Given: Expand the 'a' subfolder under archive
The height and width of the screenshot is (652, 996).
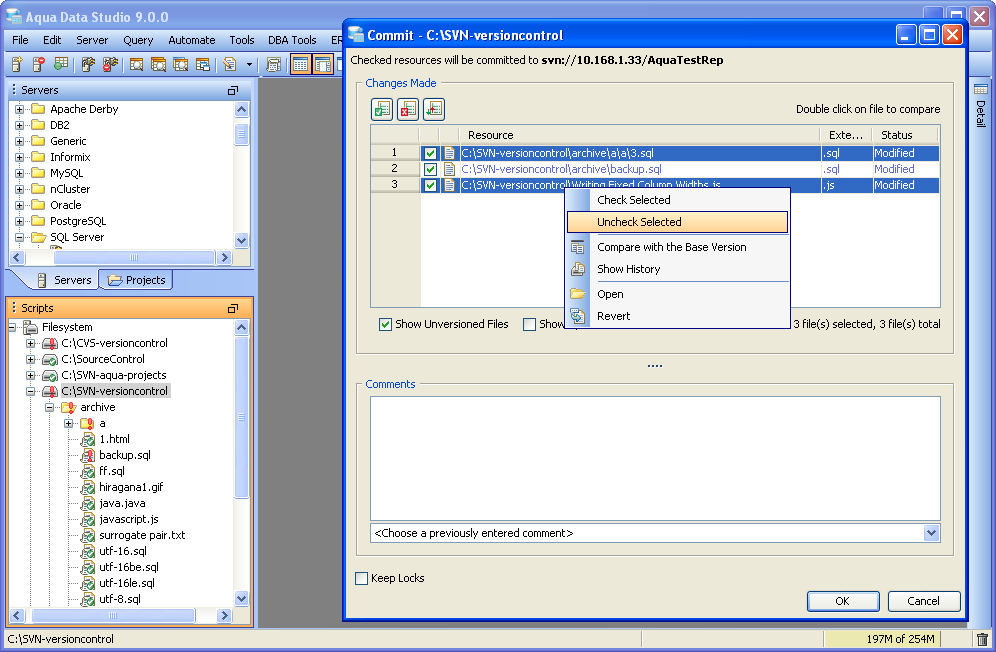Looking at the screenshot, I should pos(68,423).
